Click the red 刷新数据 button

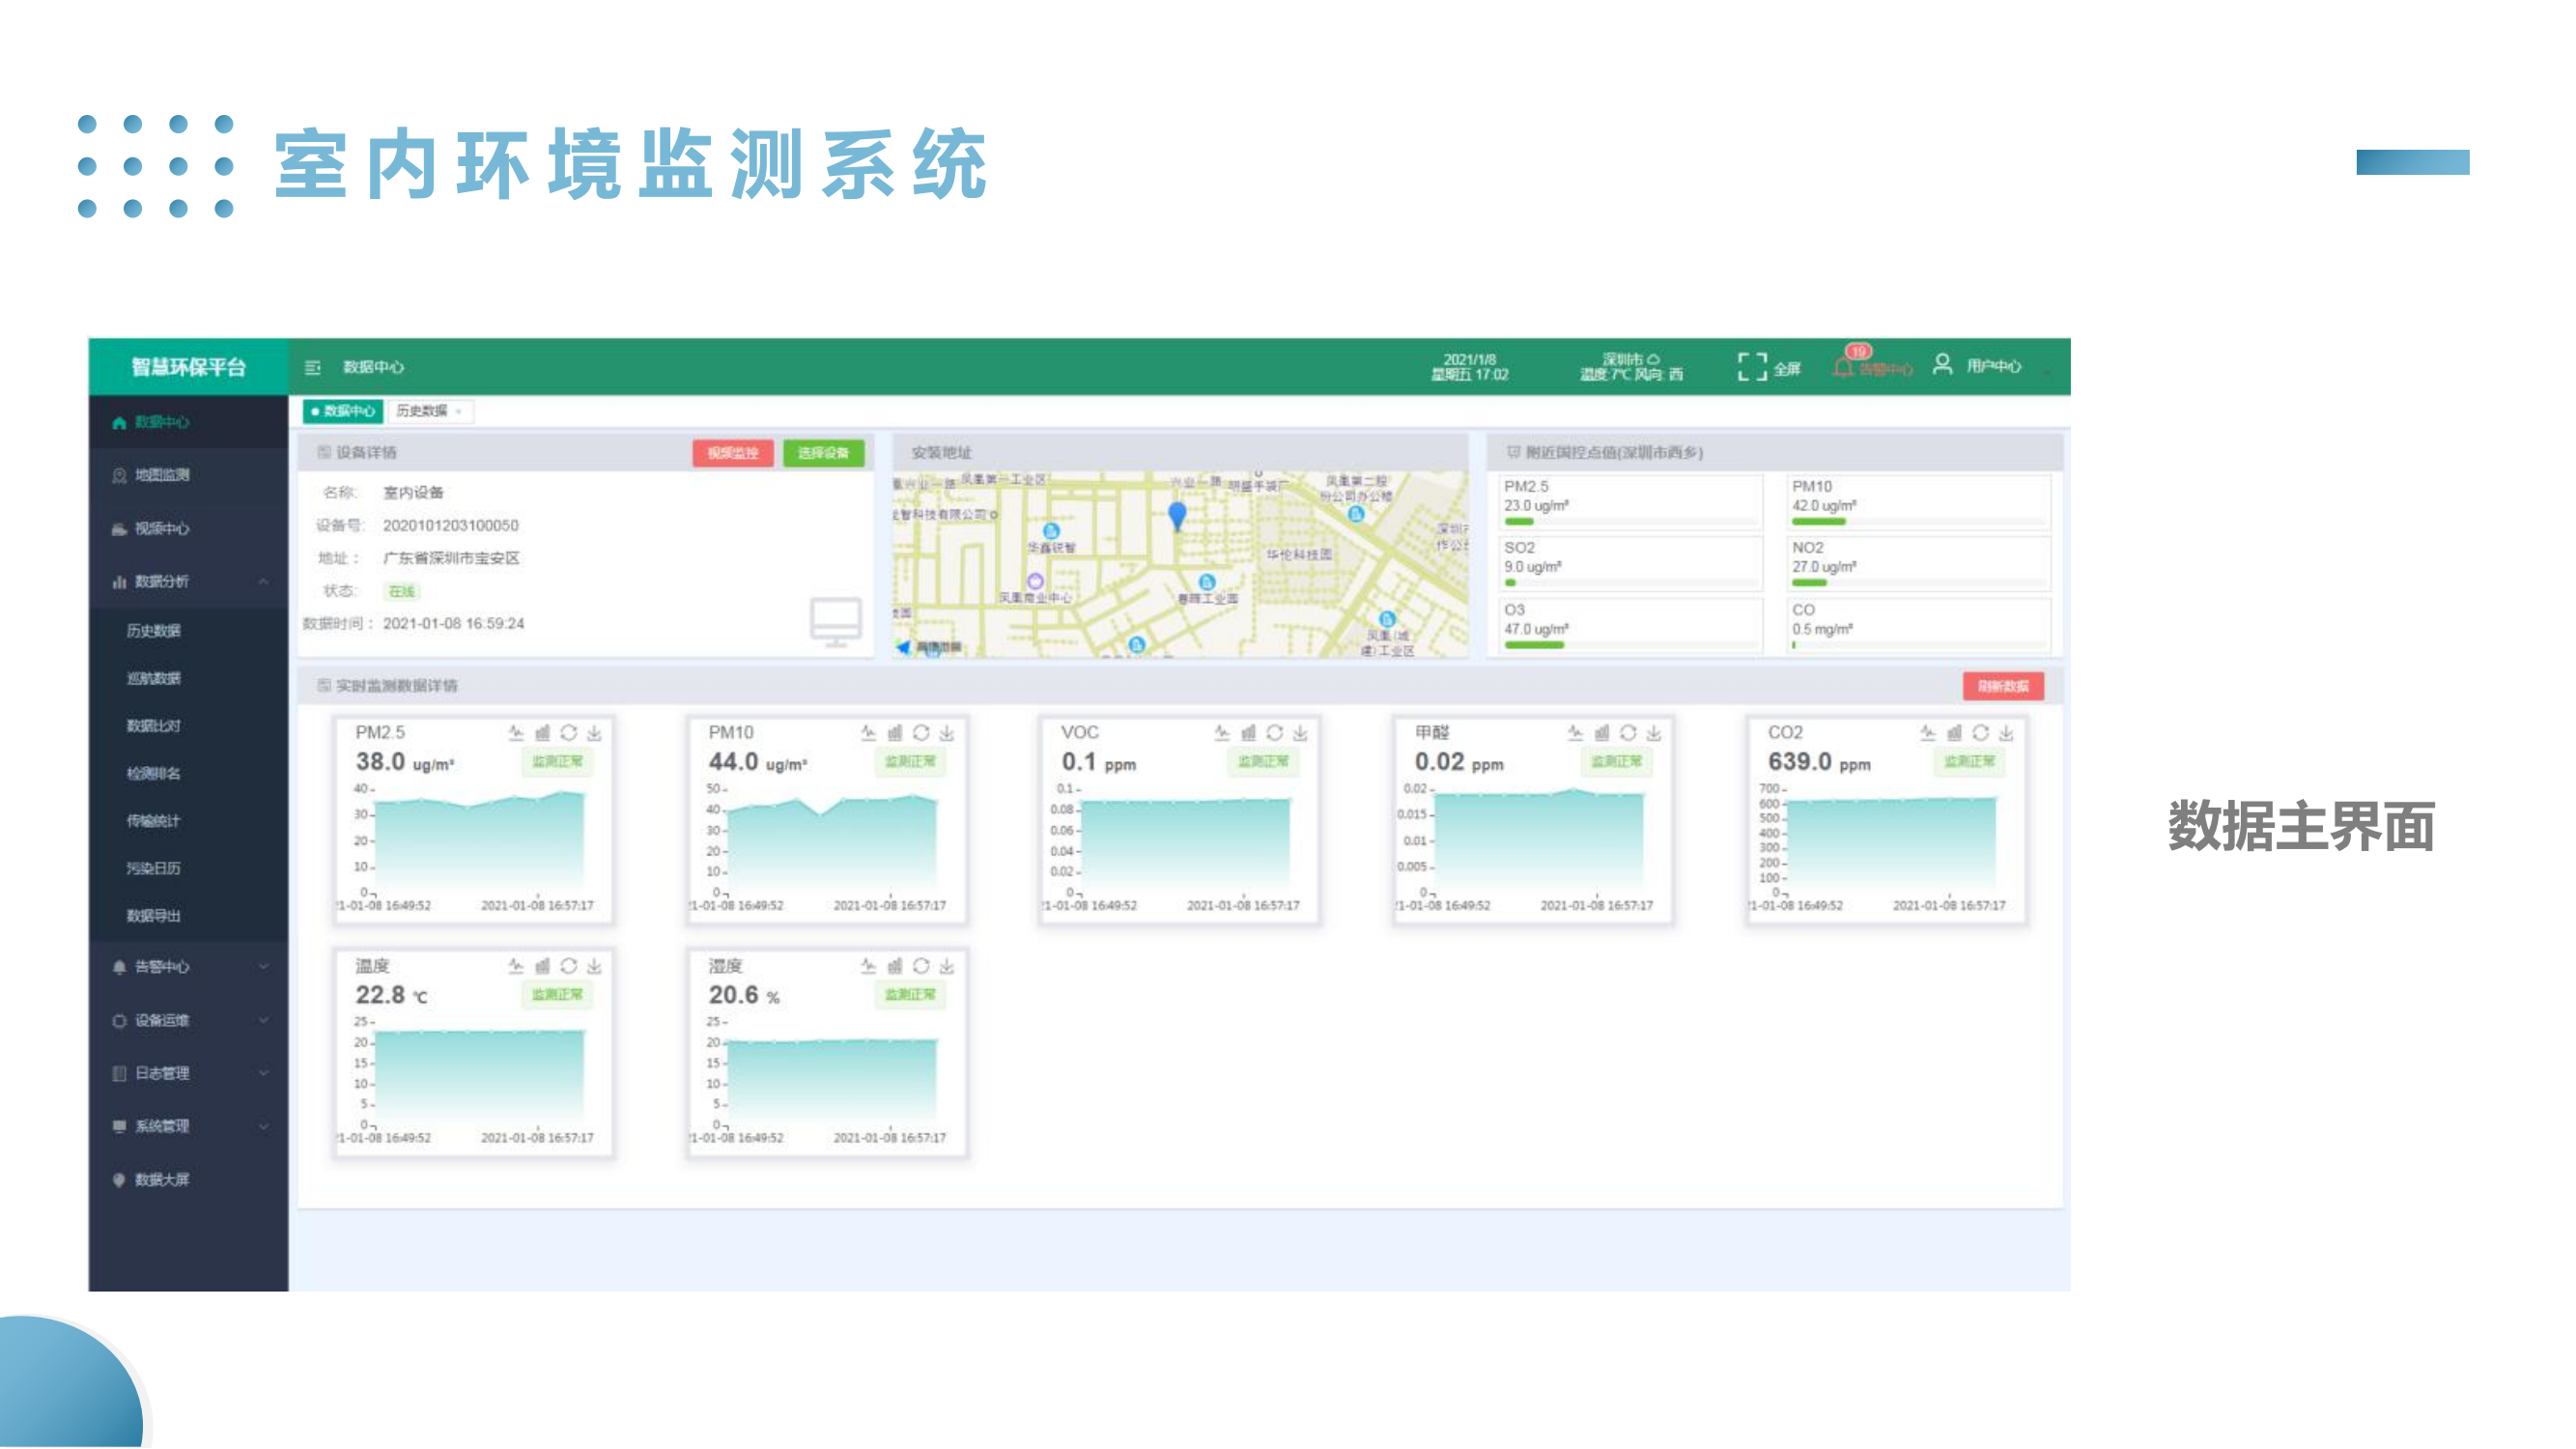2002,686
